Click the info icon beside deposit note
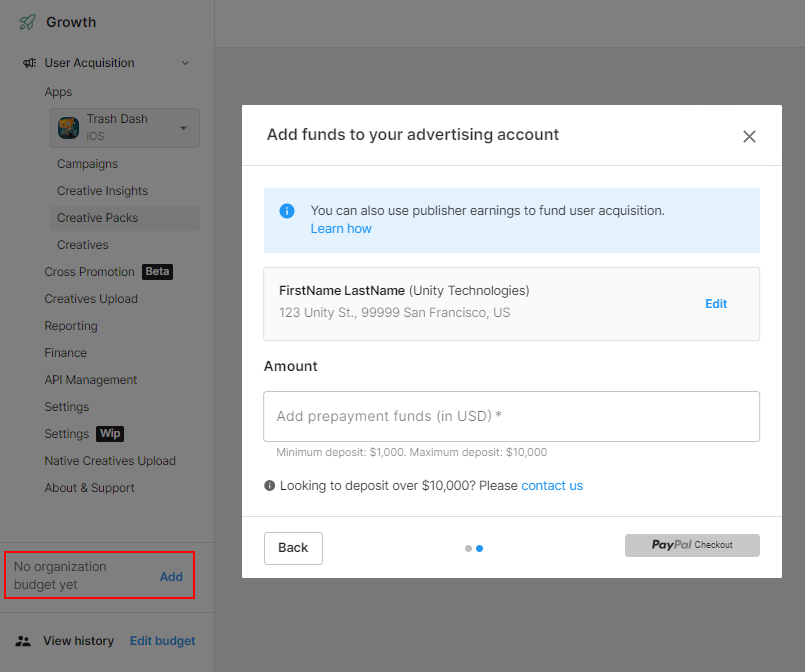The height and width of the screenshot is (672, 805). (x=270, y=486)
